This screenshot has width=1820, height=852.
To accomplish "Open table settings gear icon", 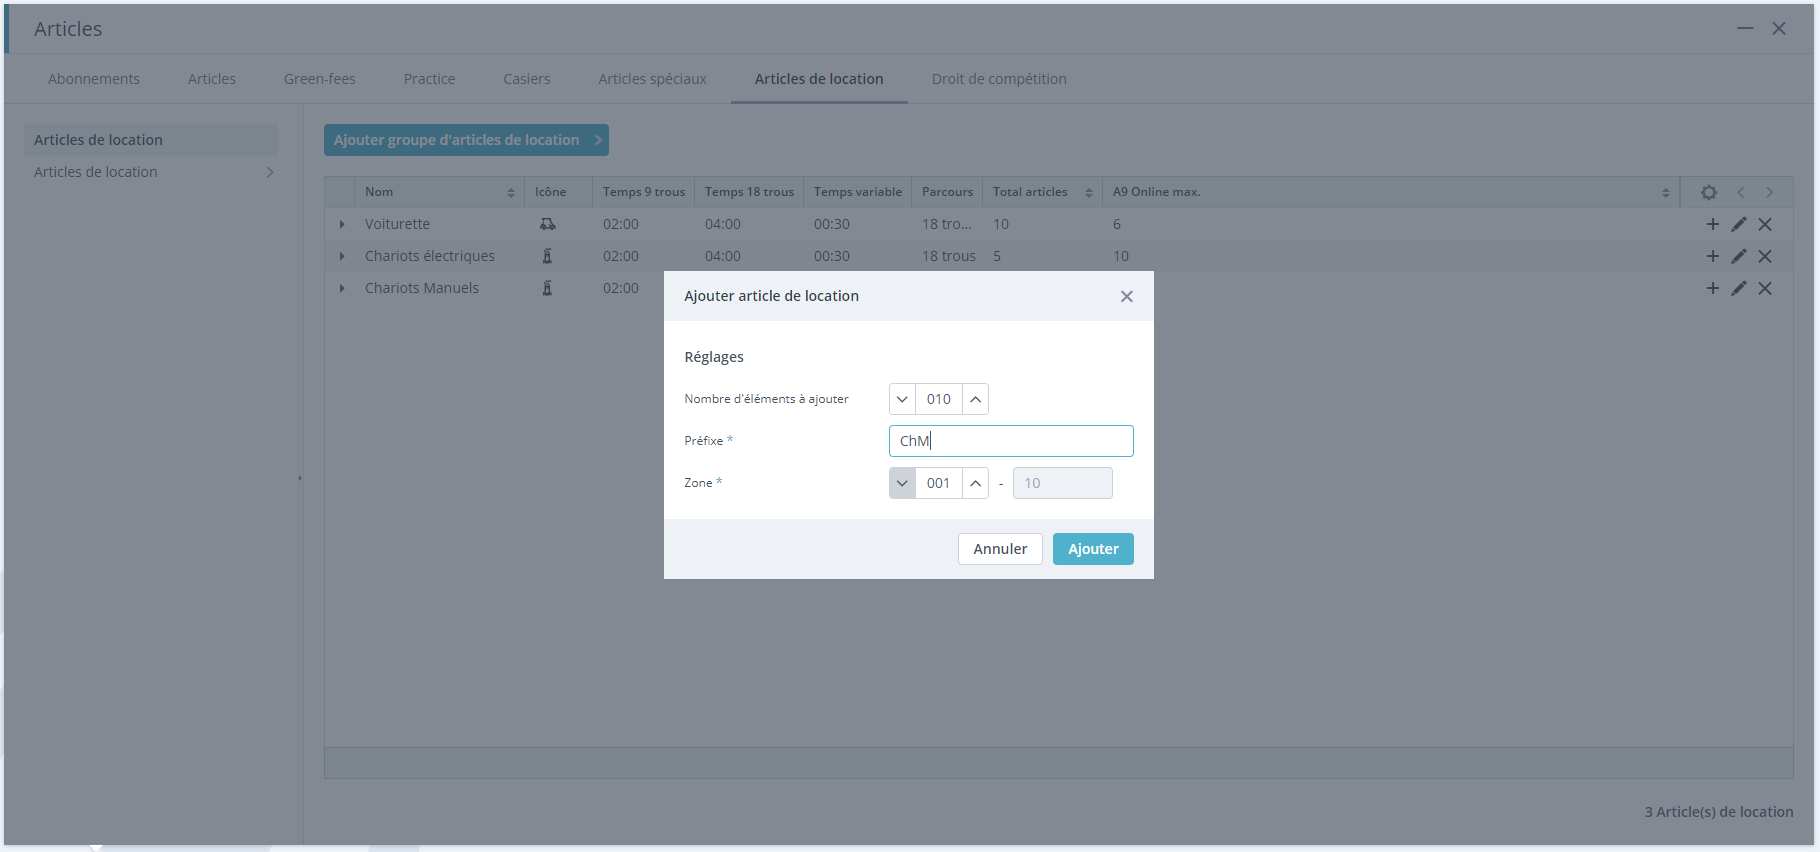I will [1709, 192].
